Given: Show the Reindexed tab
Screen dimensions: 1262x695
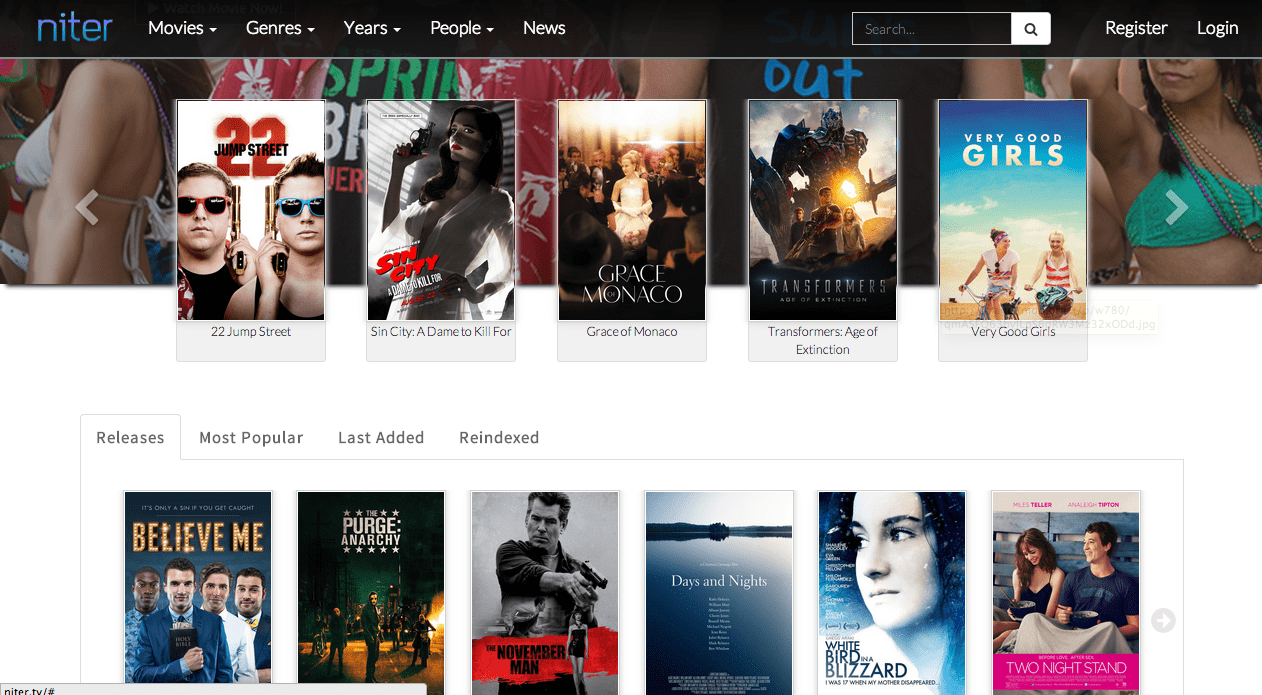Looking at the screenshot, I should 499,438.
